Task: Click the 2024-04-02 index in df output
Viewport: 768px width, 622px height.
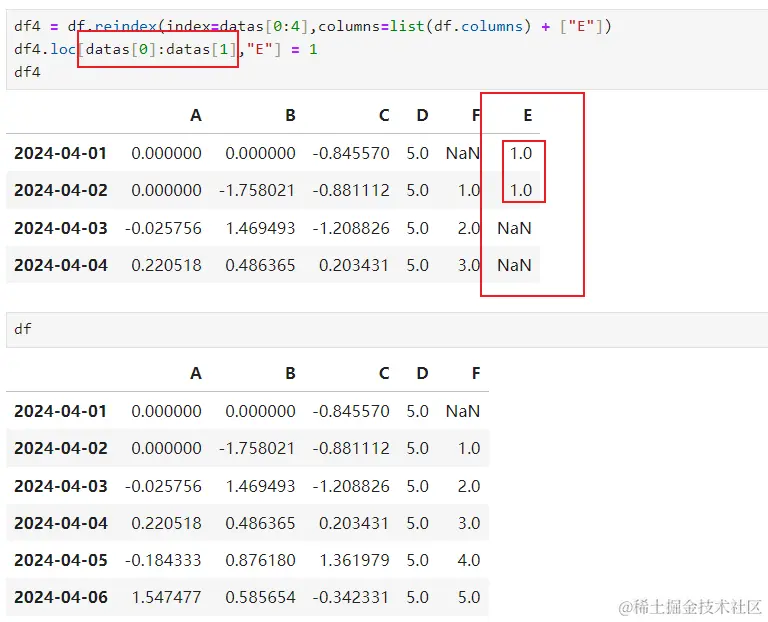Action: pos(61,449)
